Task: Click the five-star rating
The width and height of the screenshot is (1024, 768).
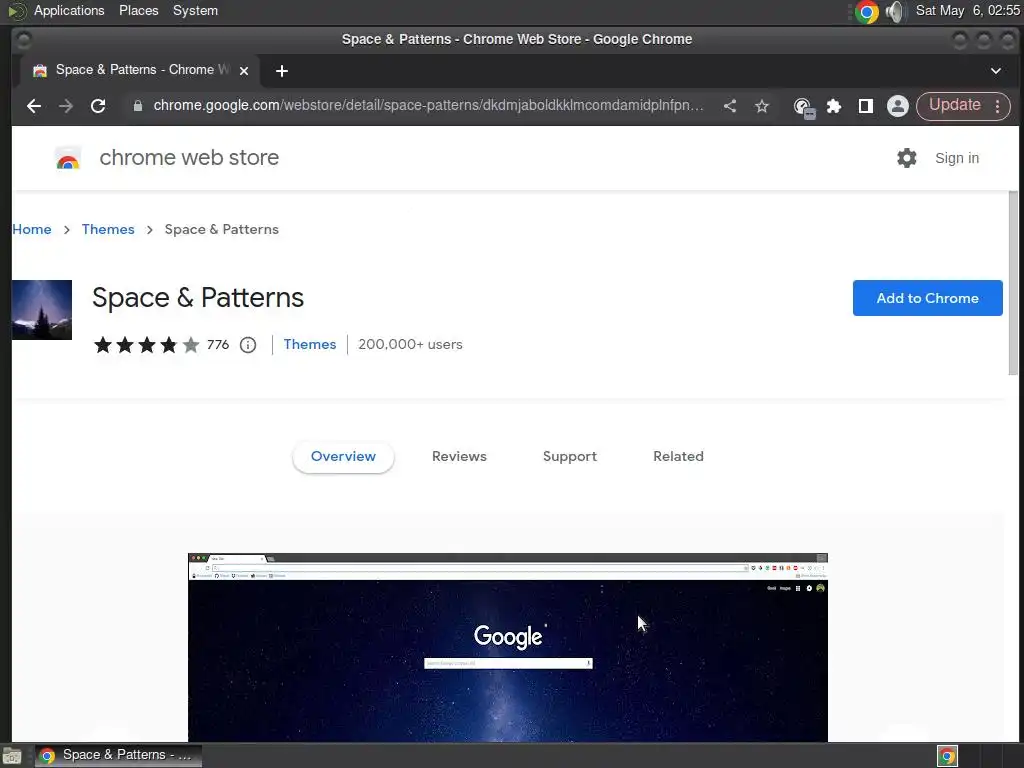Action: (146, 345)
